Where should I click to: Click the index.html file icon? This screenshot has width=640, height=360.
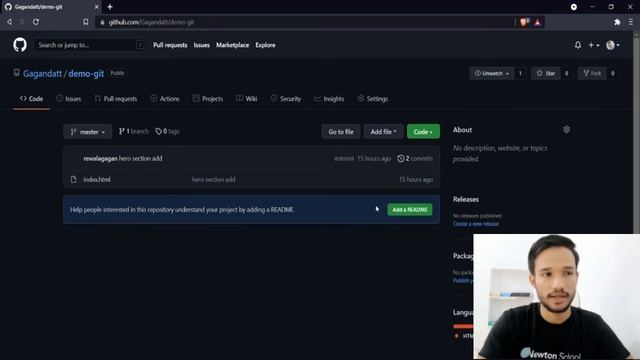[73, 180]
